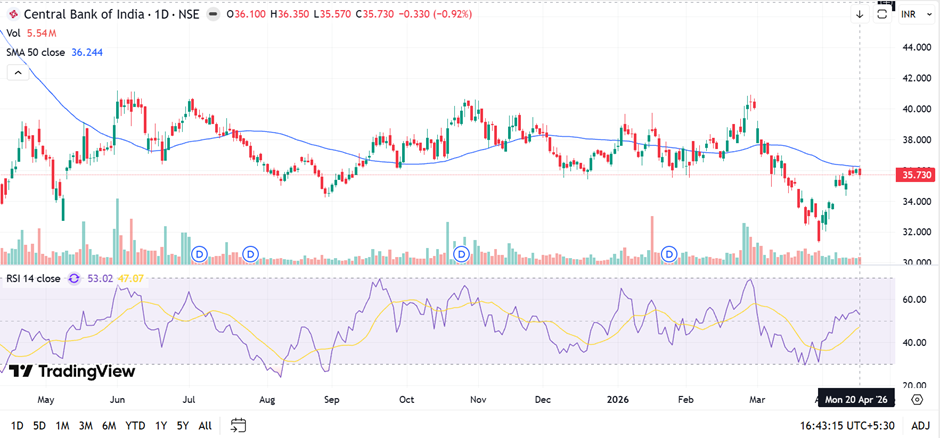Collapse the indicator legend chevron
Screen dimensions: 940x438
(16, 73)
